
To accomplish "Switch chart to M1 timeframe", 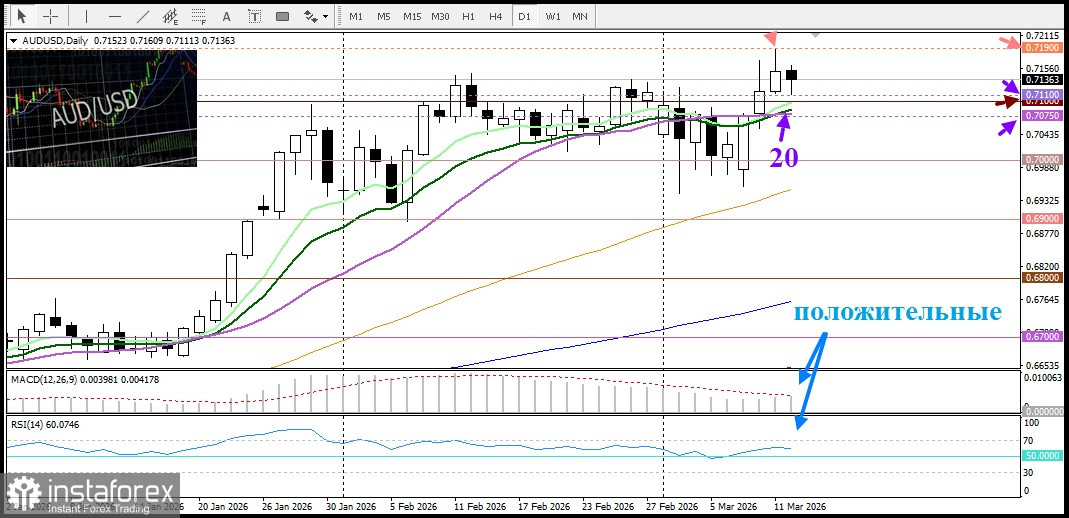I will tap(356, 16).
